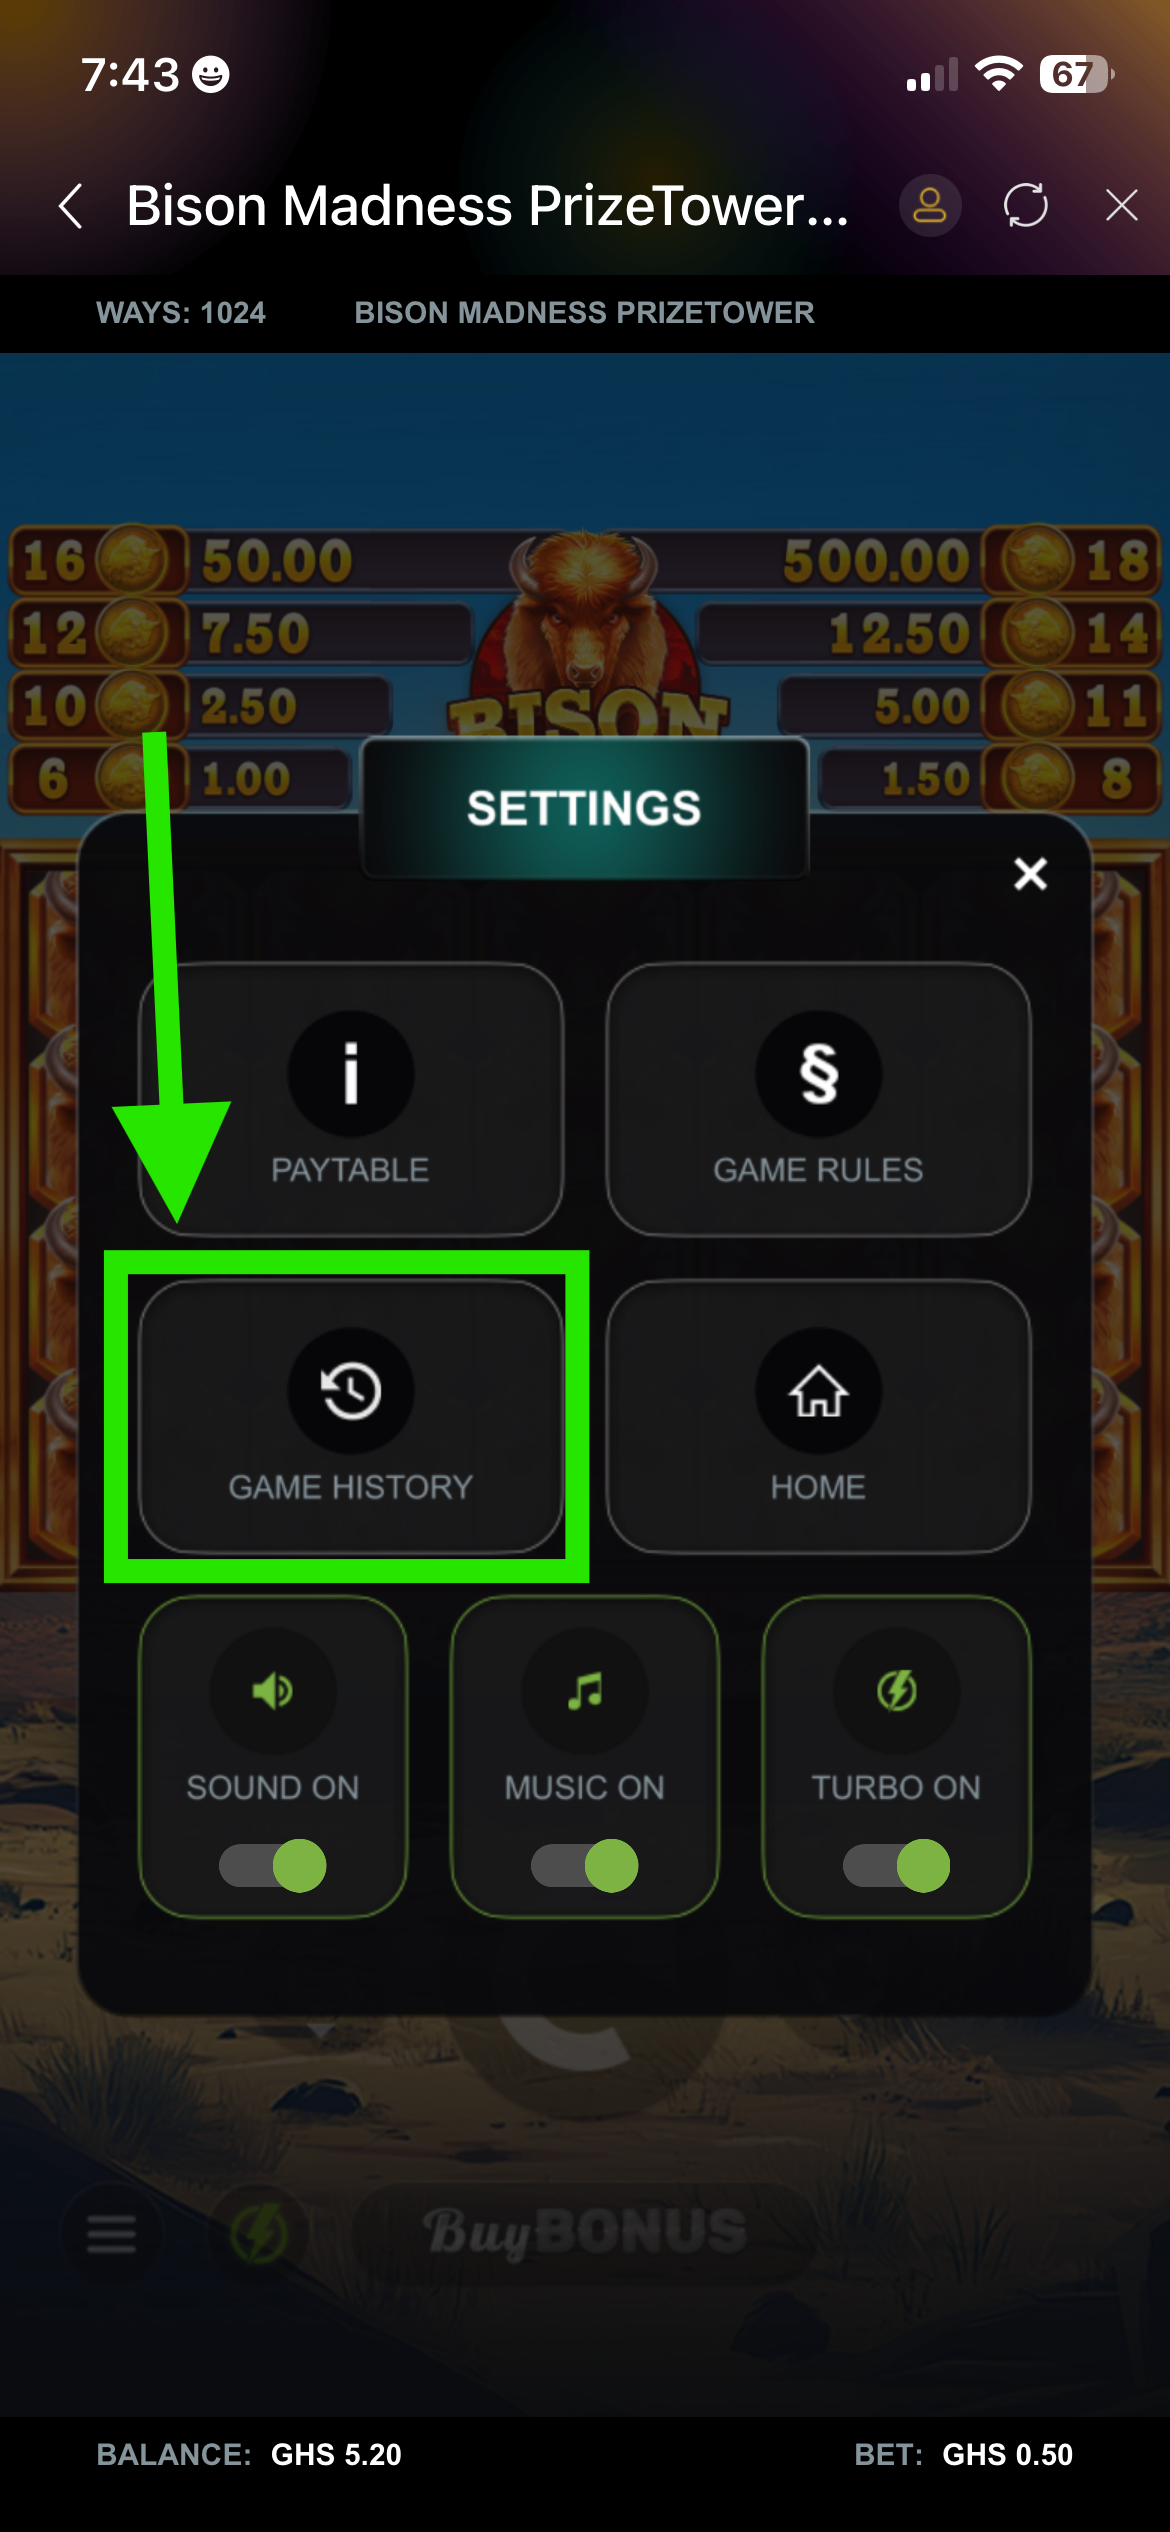Toggle the Music On switch
Viewport: 1170px width, 2532px height.
[584, 1866]
